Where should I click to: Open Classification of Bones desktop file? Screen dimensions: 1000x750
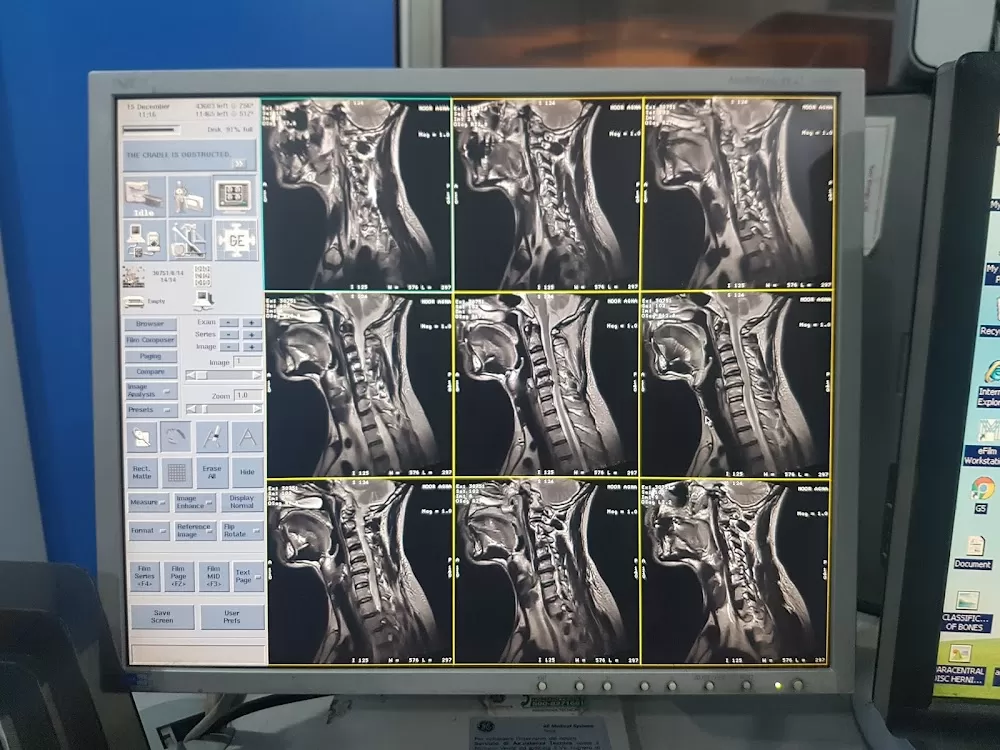(966, 611)
